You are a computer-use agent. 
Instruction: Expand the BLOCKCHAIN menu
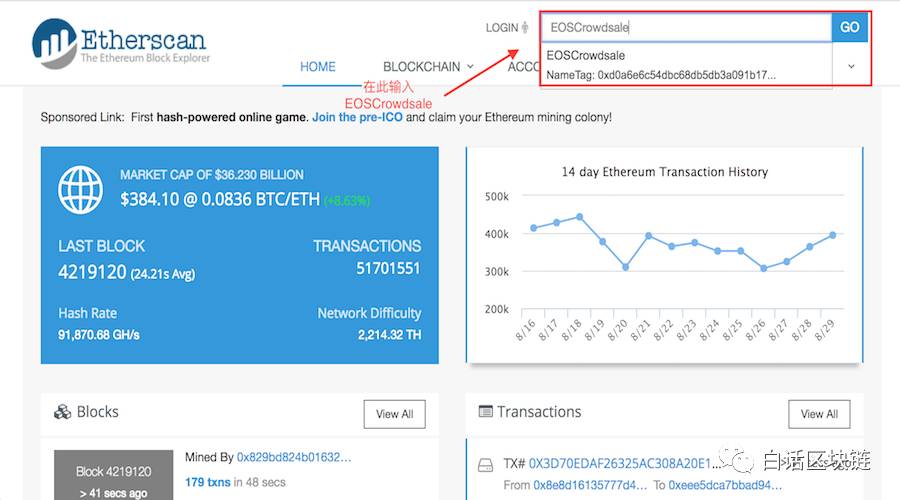pyautogui.click(x=428, y=67)
